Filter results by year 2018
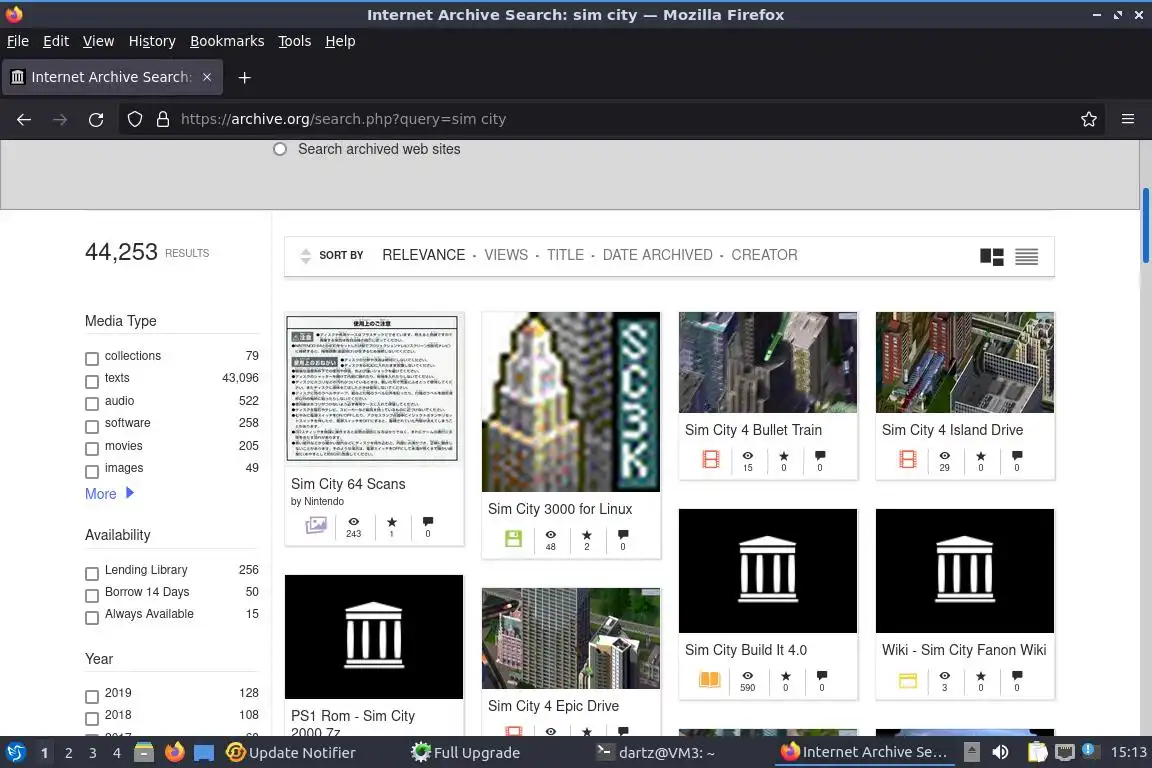 click(x=92, y=718)
